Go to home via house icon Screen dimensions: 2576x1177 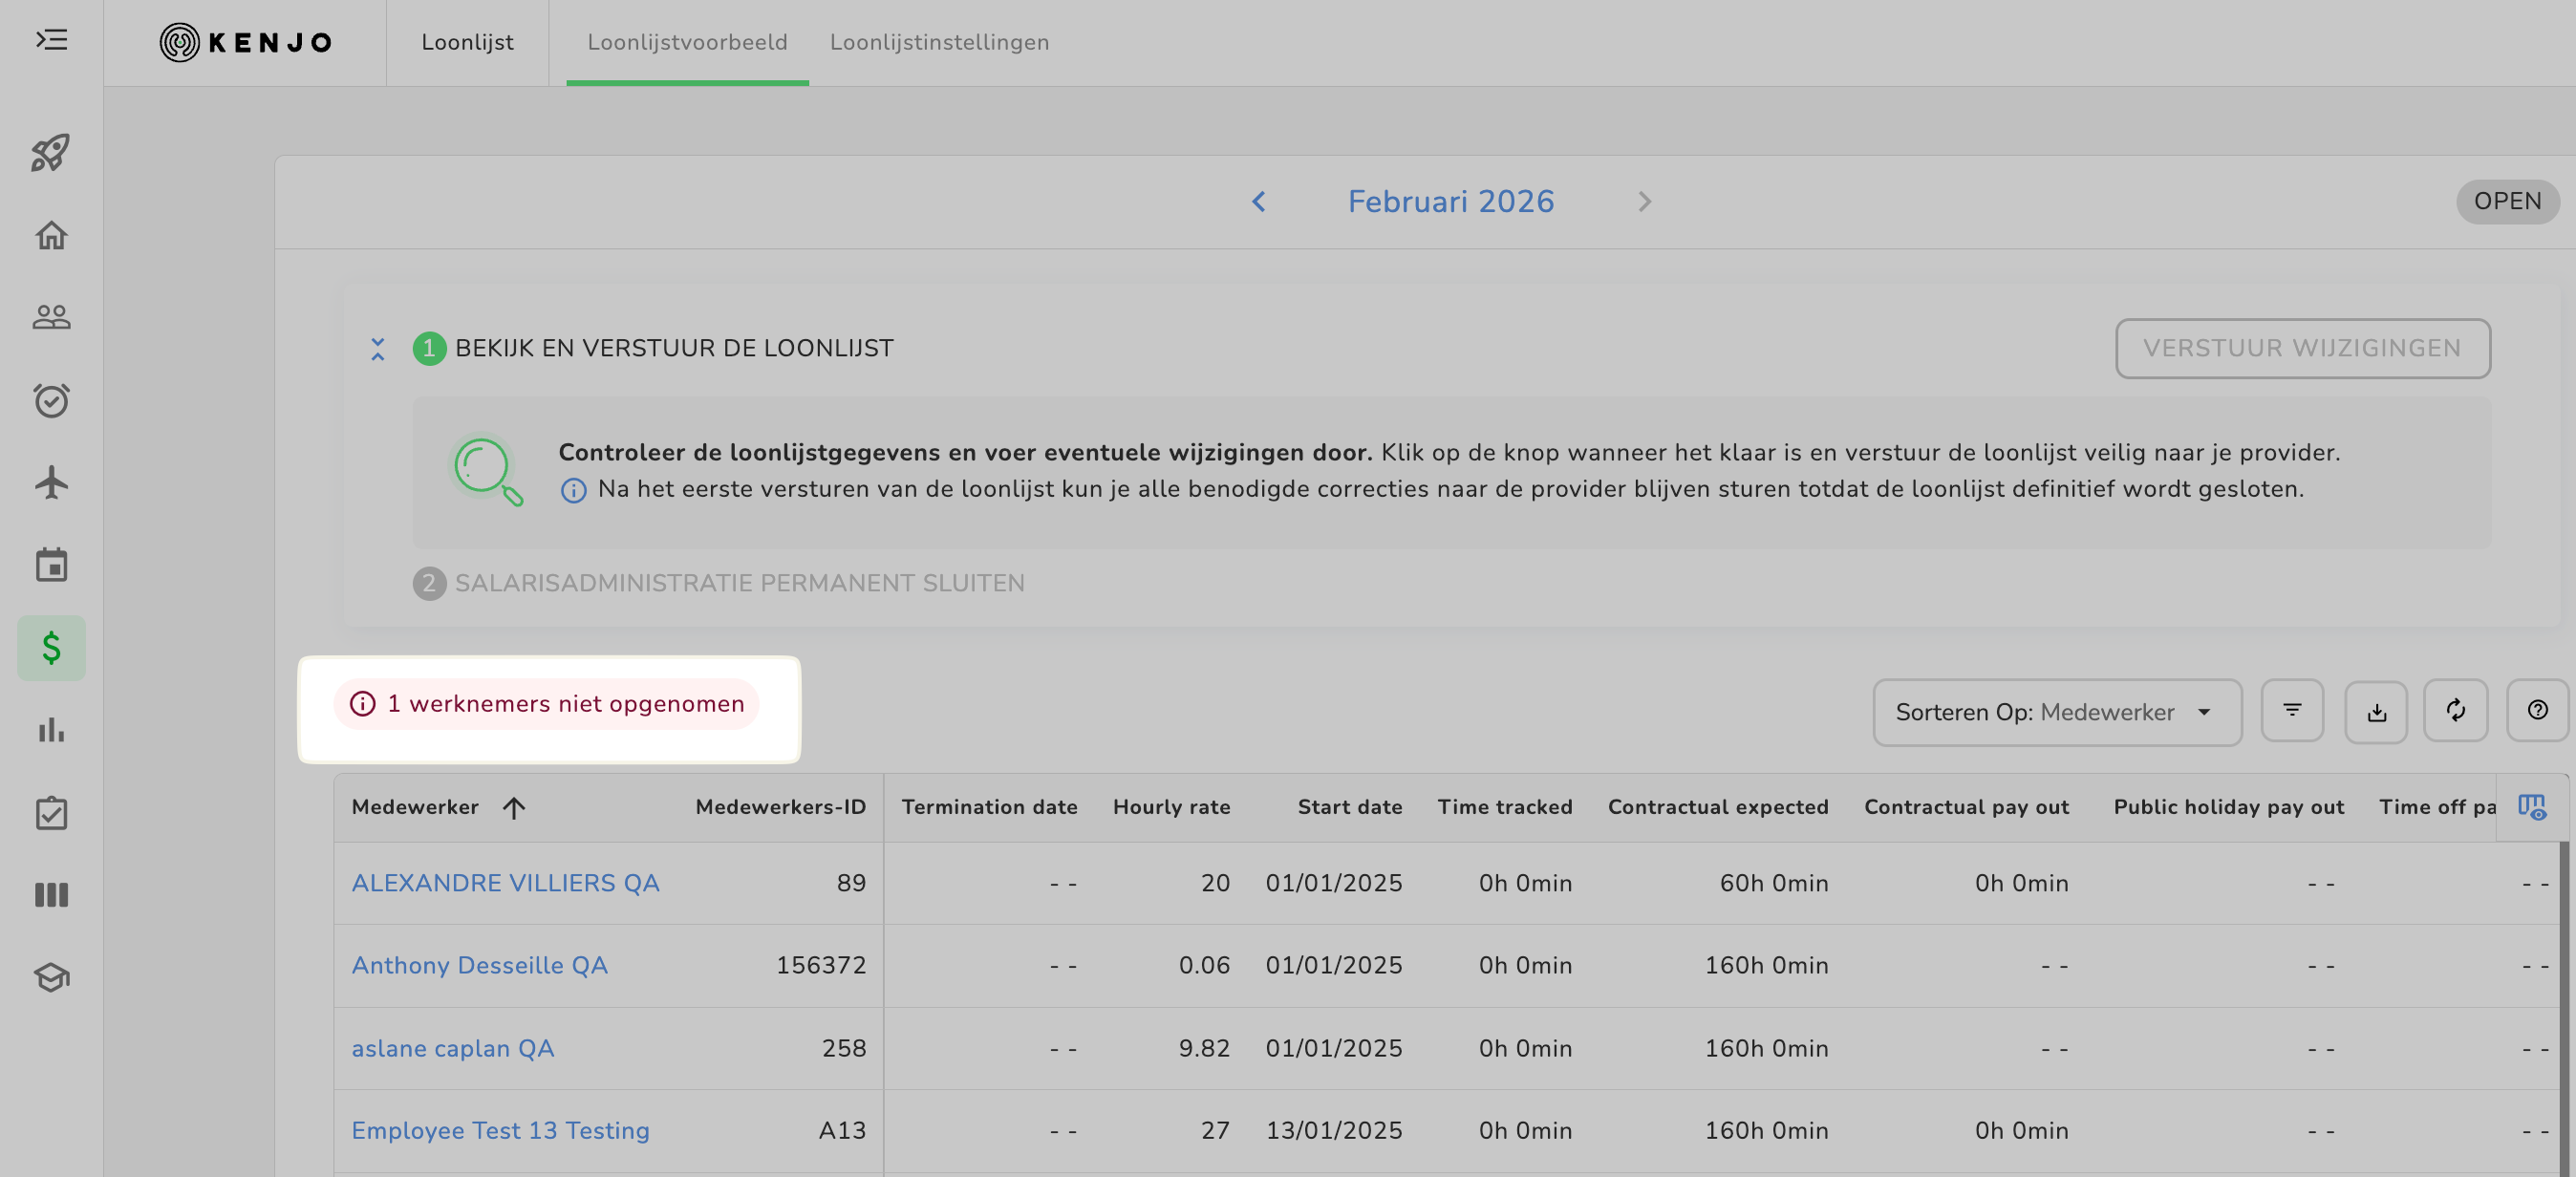point(51,236)
